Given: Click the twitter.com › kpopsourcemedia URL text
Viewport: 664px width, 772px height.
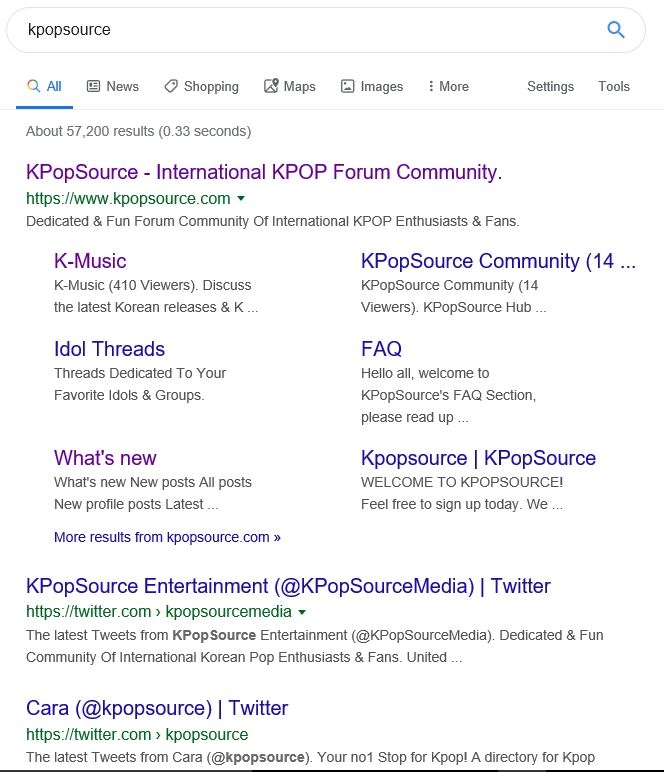Looking at the screenshot, I should coord(158,611).
